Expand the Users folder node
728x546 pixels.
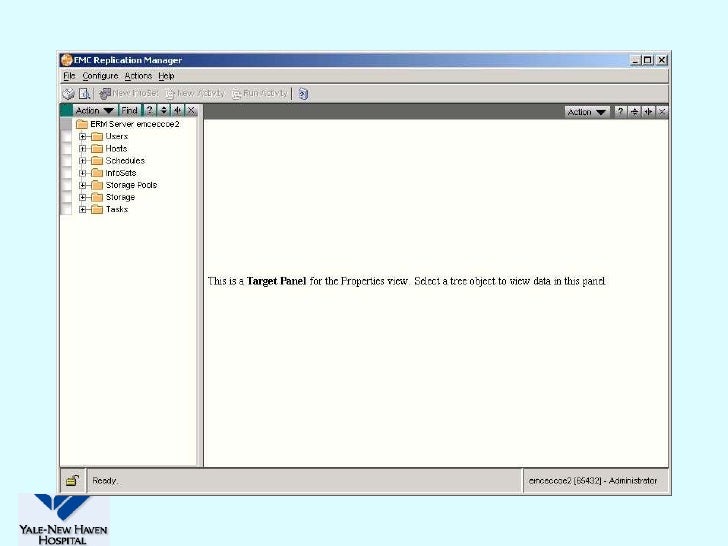pyautogui.click(x=83, y=136)
